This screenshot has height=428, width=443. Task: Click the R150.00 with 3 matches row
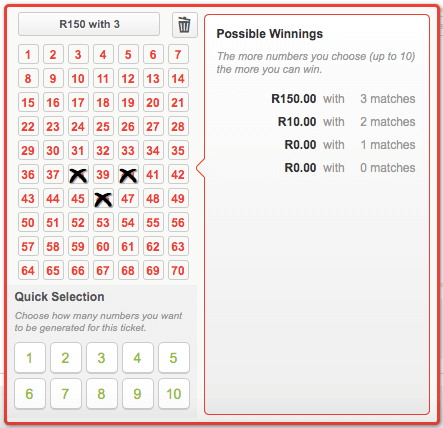tap(343, 99)
